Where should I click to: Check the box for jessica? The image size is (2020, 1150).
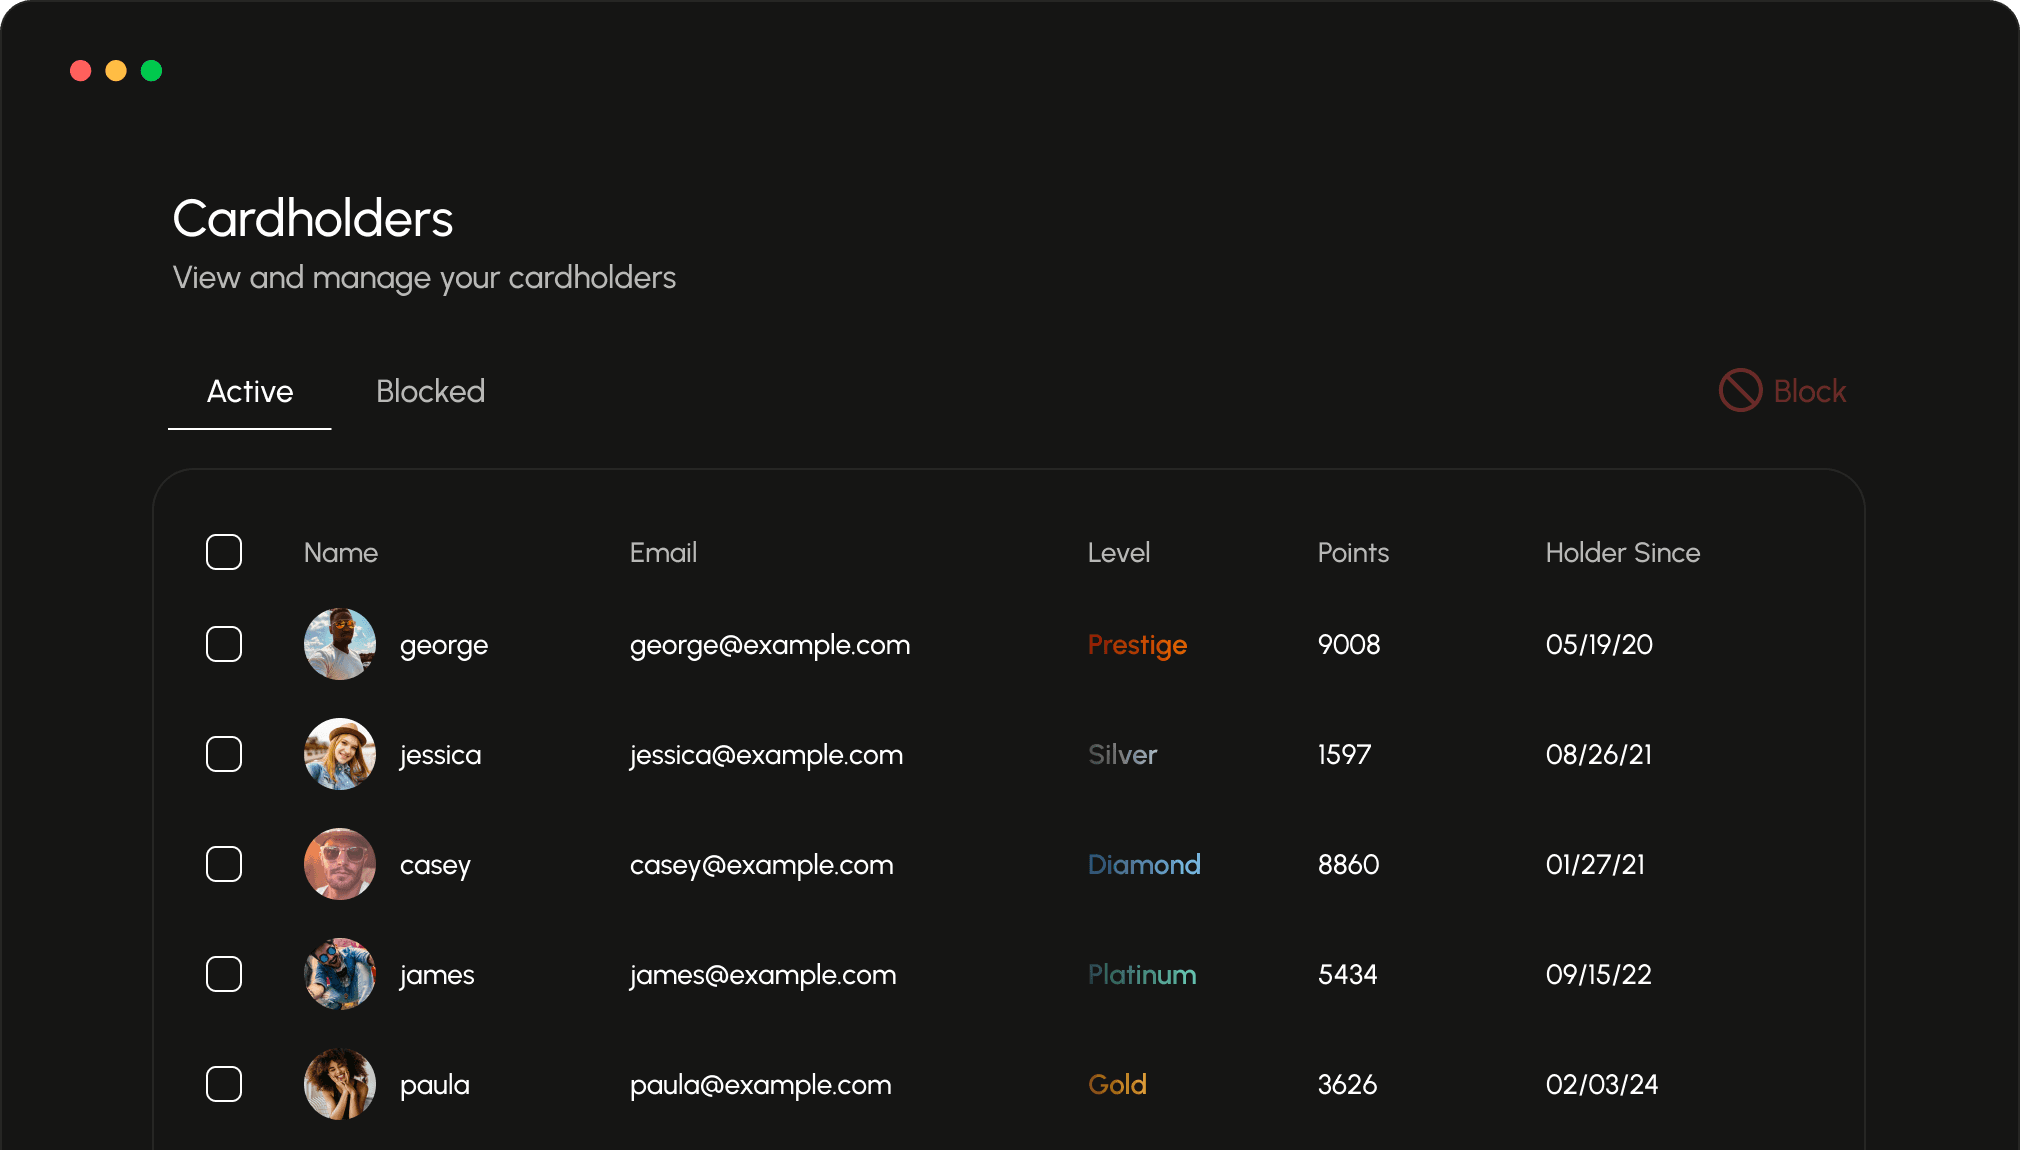pos(224,754)
